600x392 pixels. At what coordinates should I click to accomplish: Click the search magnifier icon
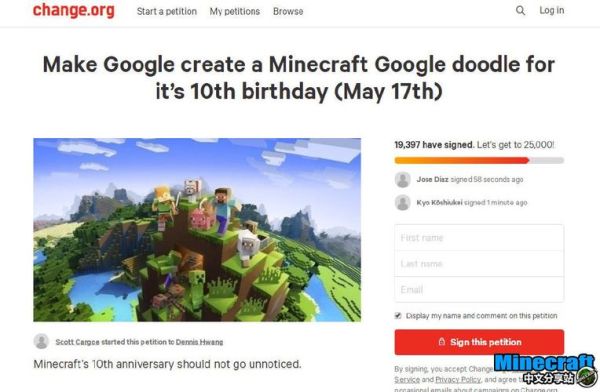(520, 10)
